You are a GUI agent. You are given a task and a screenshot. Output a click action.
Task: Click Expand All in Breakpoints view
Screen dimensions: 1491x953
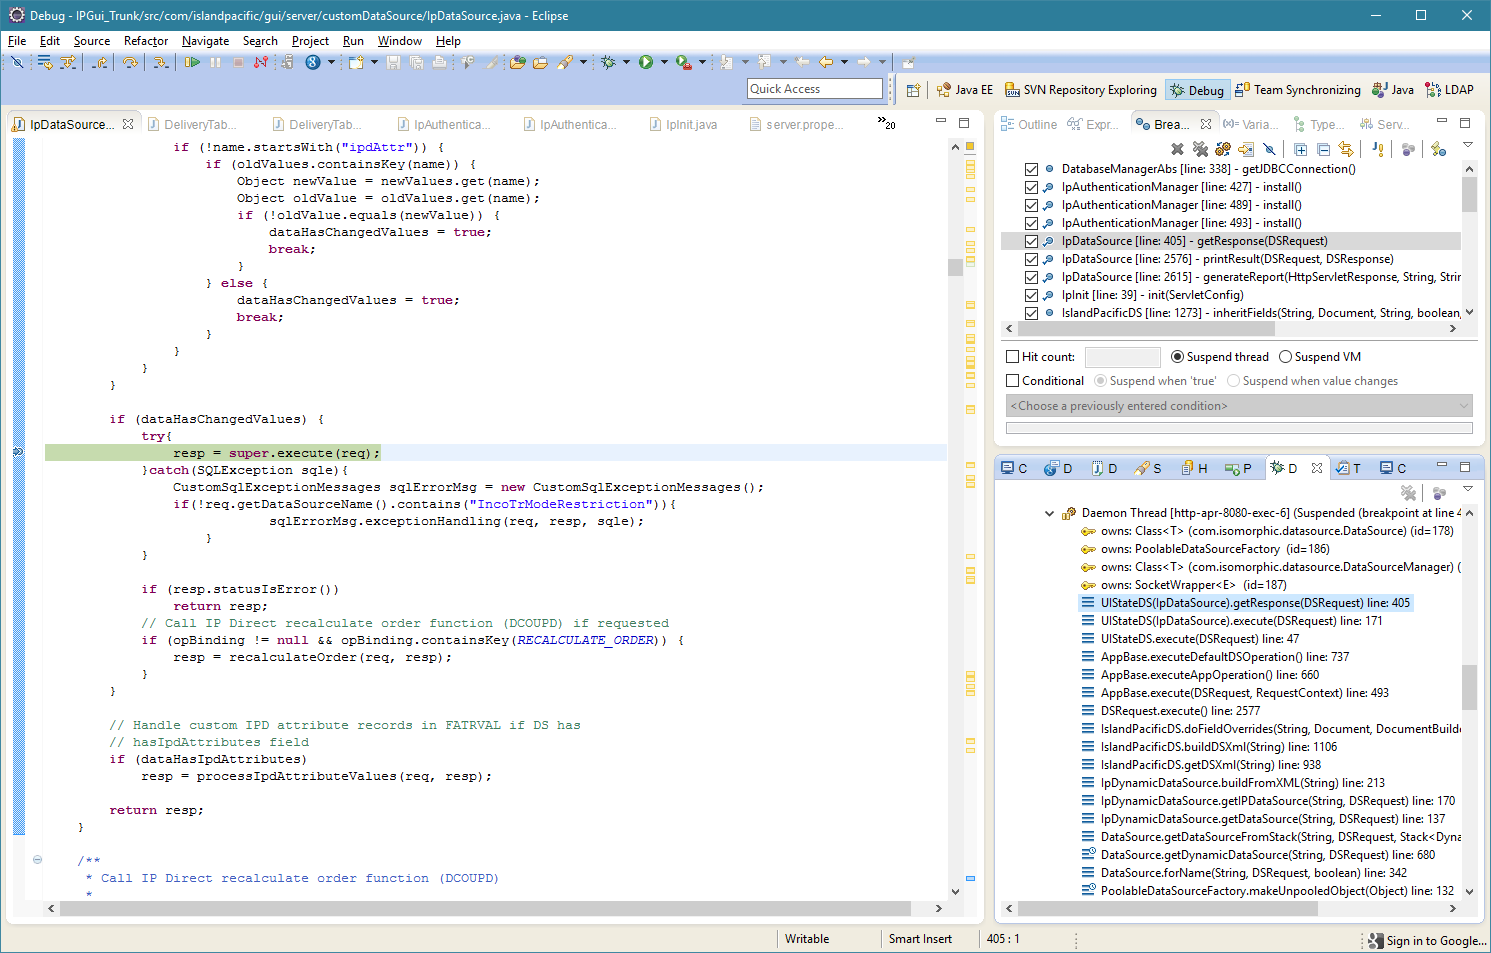pyautogui.click(x=1300, y=149)
